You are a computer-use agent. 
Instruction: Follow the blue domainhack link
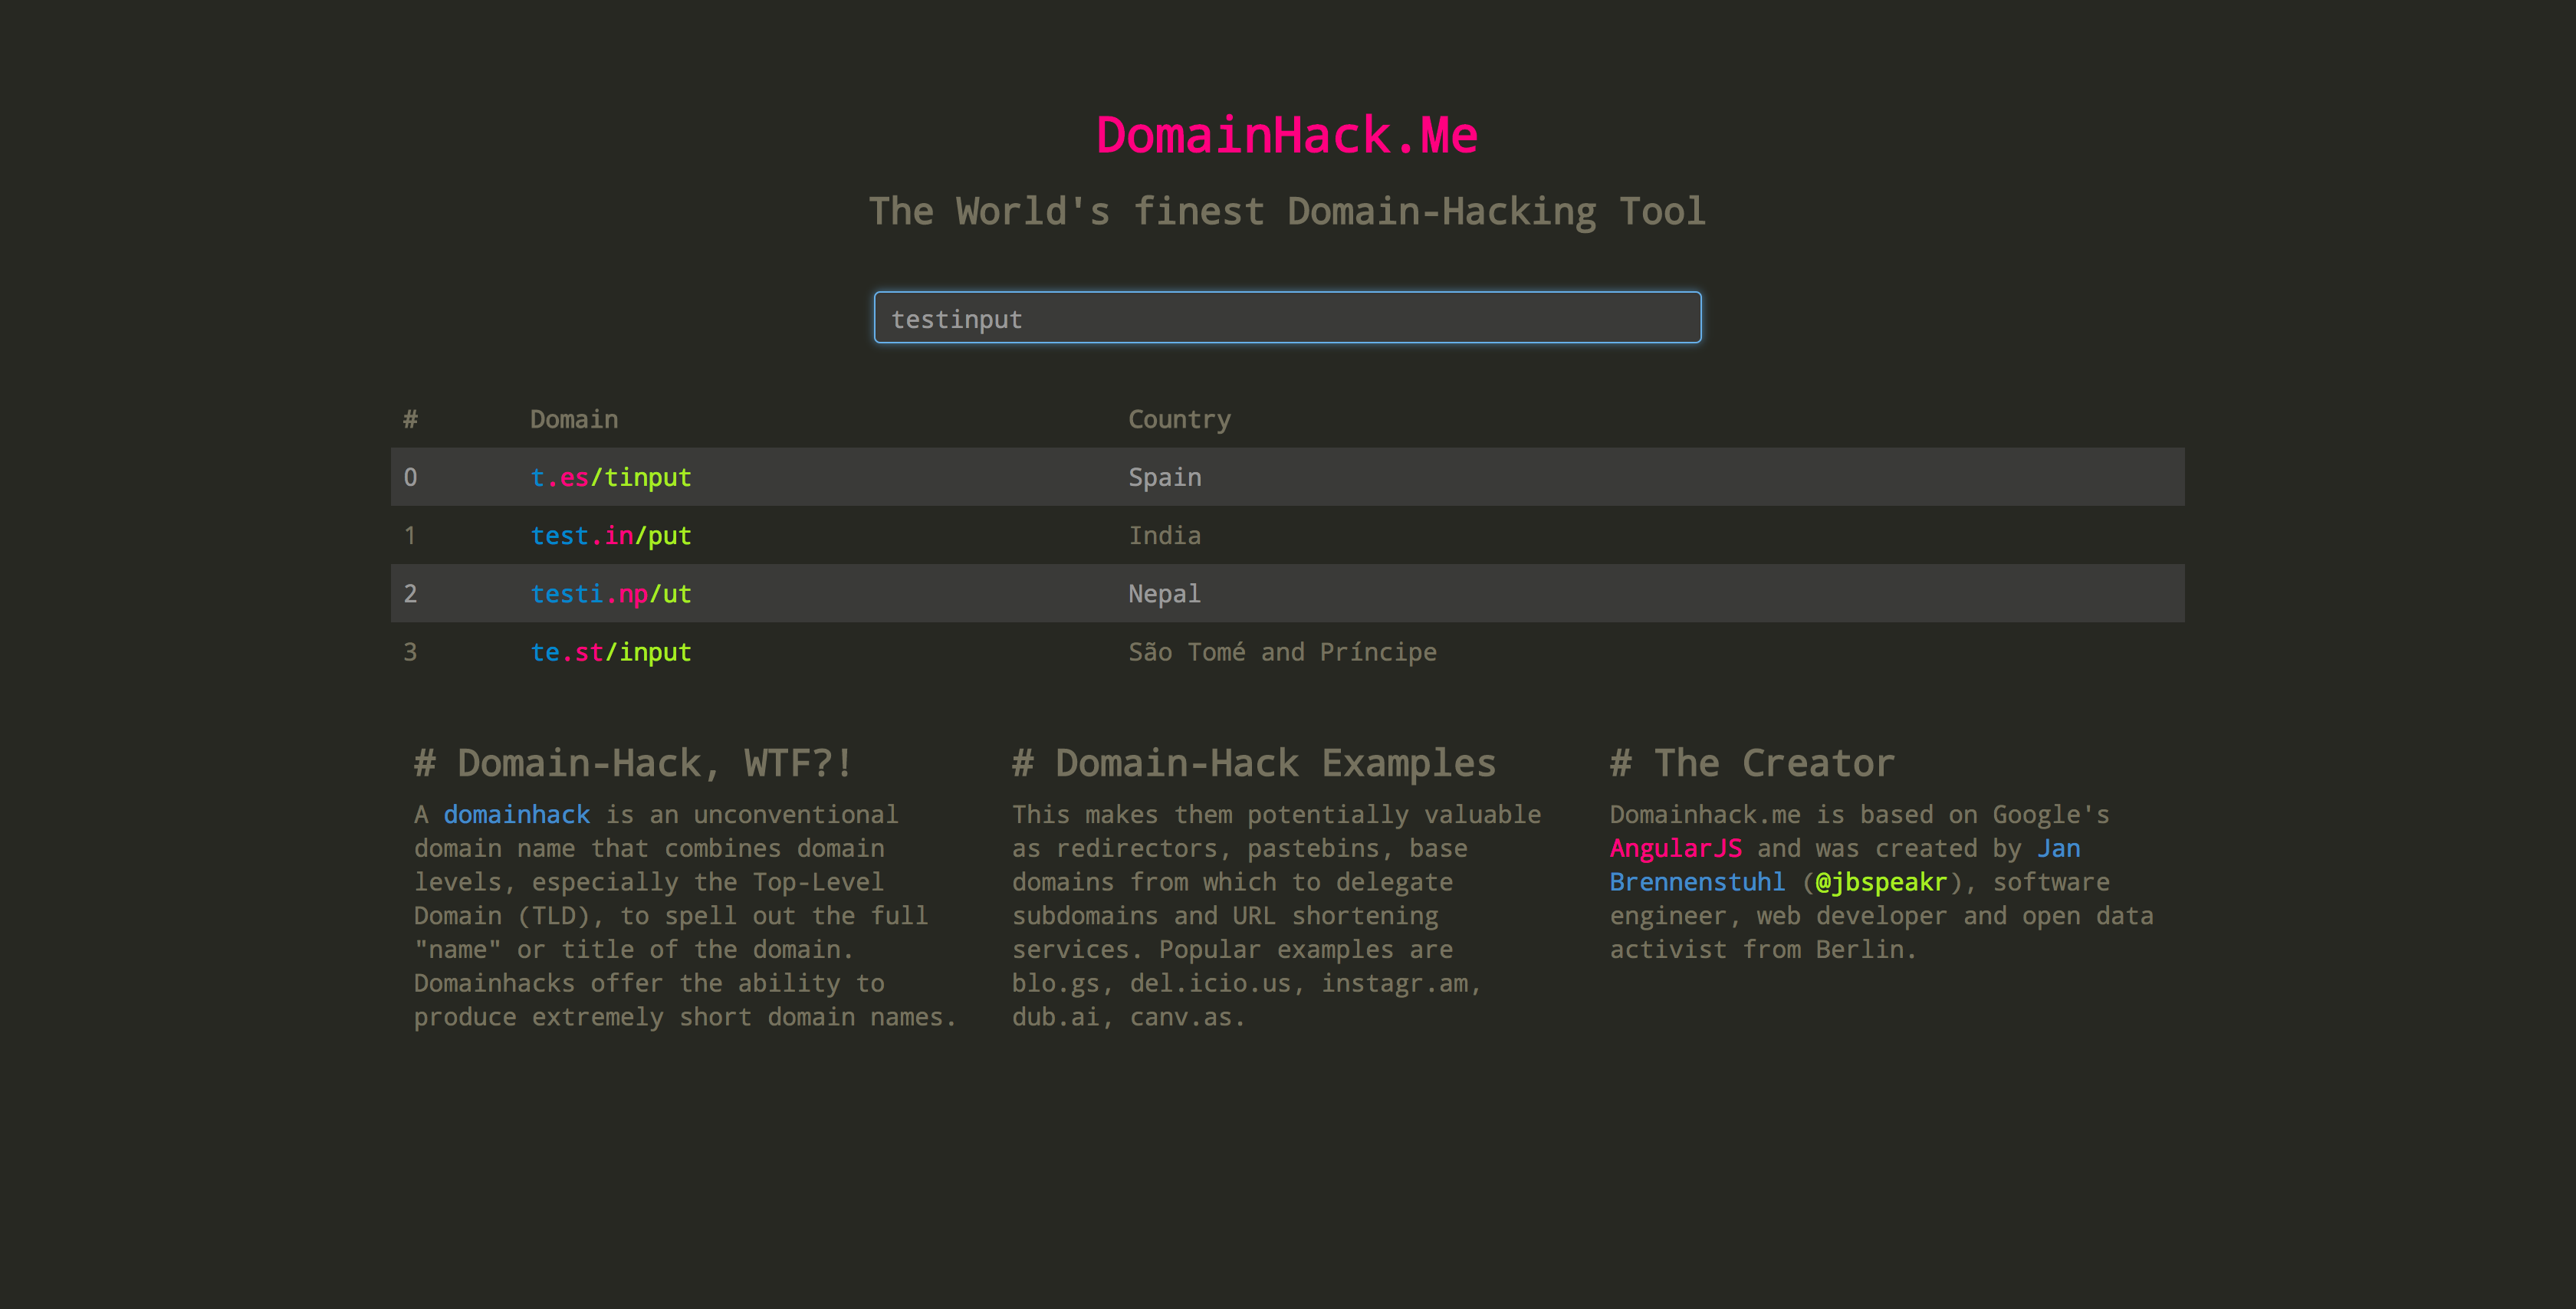pyautogui.click(x=516, y=814)
